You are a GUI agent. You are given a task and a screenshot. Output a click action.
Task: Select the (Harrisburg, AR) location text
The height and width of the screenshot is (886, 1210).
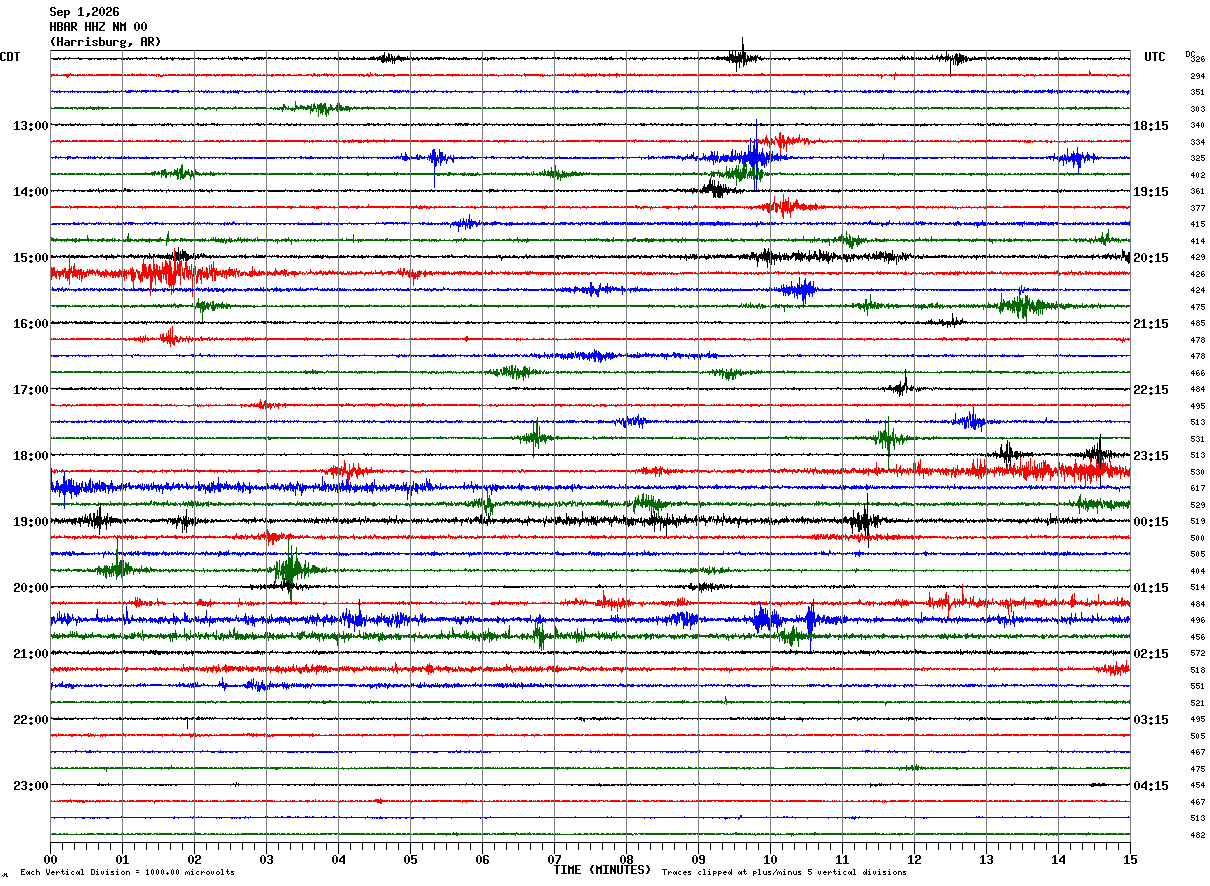click(x=105, y=42)
